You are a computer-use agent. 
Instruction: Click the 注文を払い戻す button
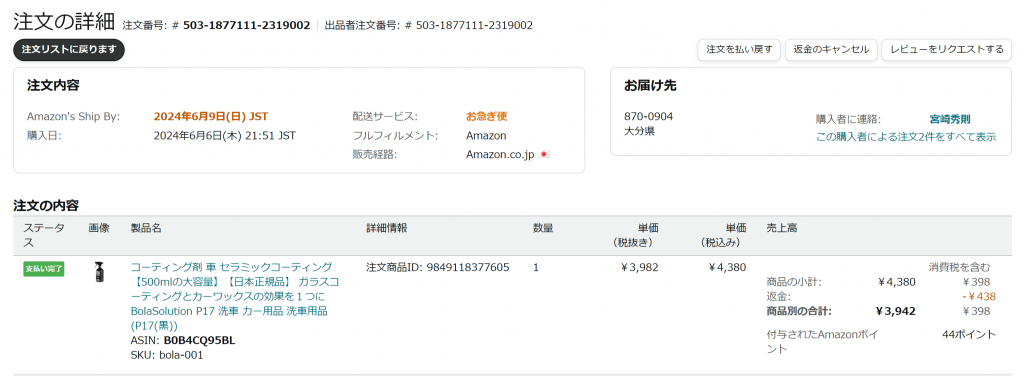pos(739,50)
